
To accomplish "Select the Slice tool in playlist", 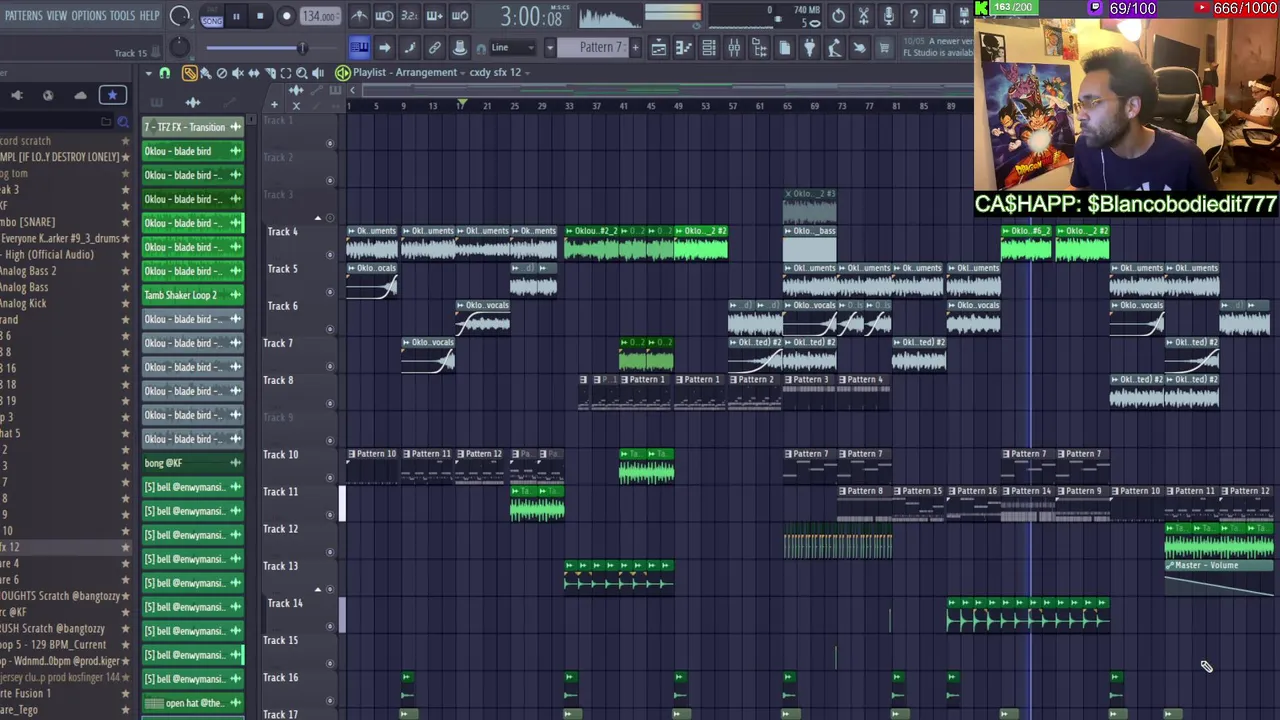I will pos(270,73).
